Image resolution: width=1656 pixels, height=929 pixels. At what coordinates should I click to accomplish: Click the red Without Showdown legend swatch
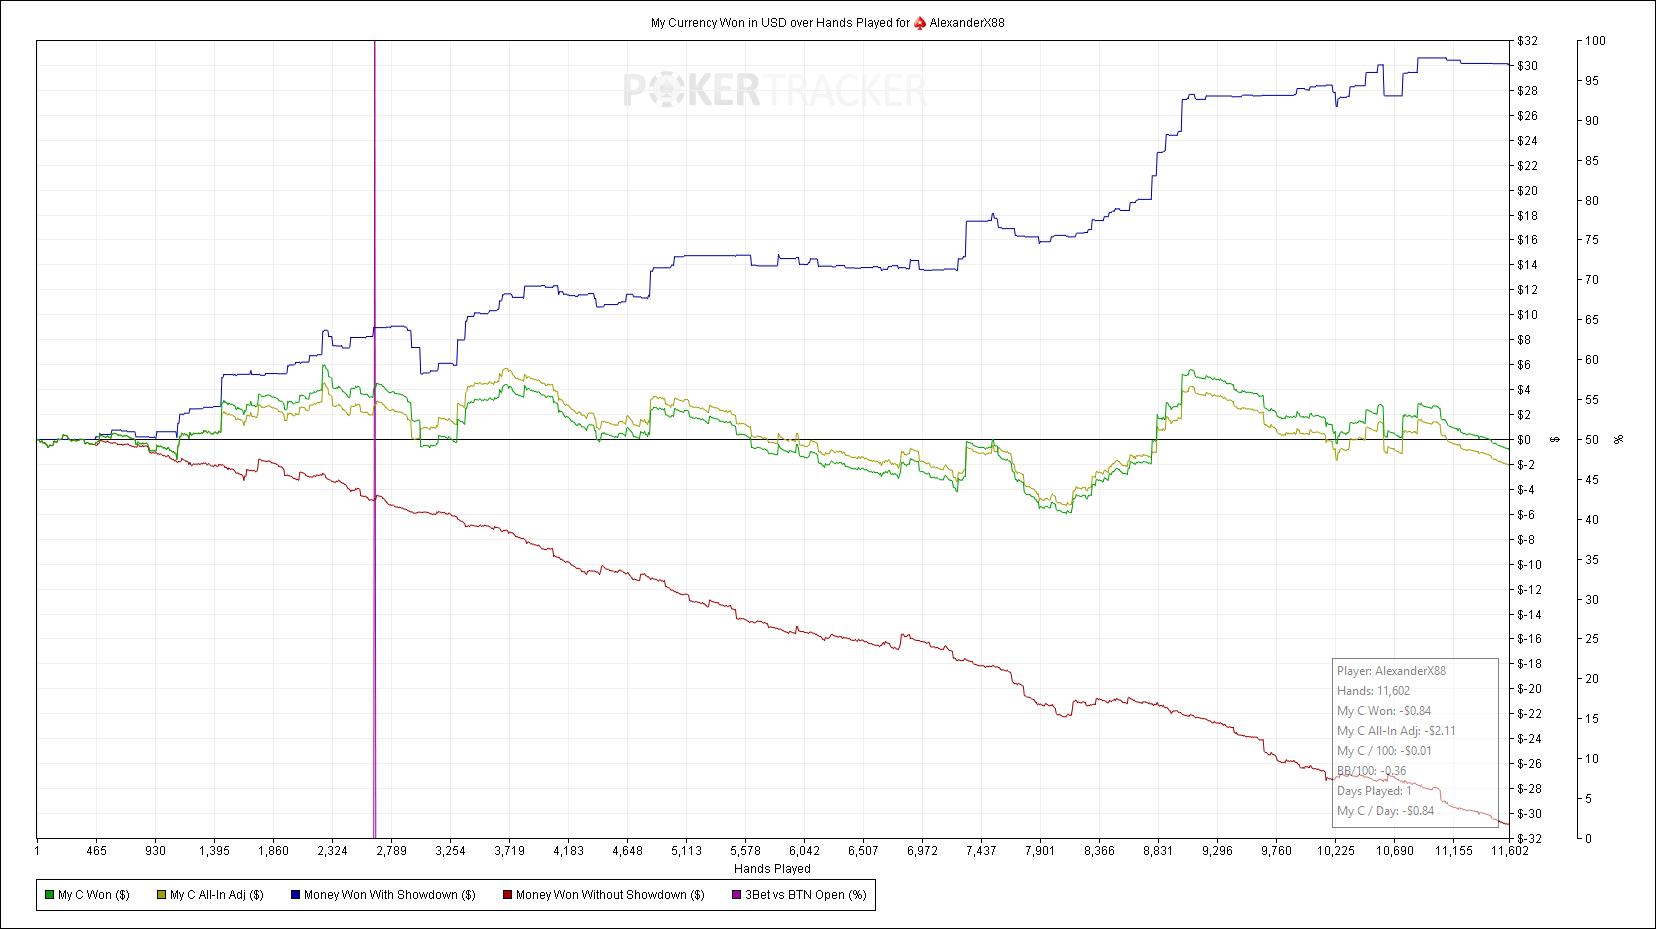[x=508, y=895]
